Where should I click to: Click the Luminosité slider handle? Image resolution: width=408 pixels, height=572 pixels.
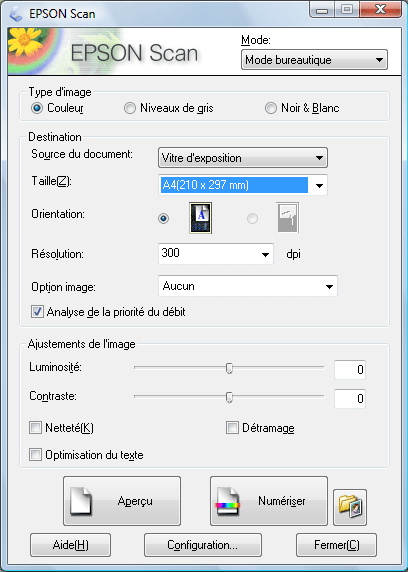(229, 368)
